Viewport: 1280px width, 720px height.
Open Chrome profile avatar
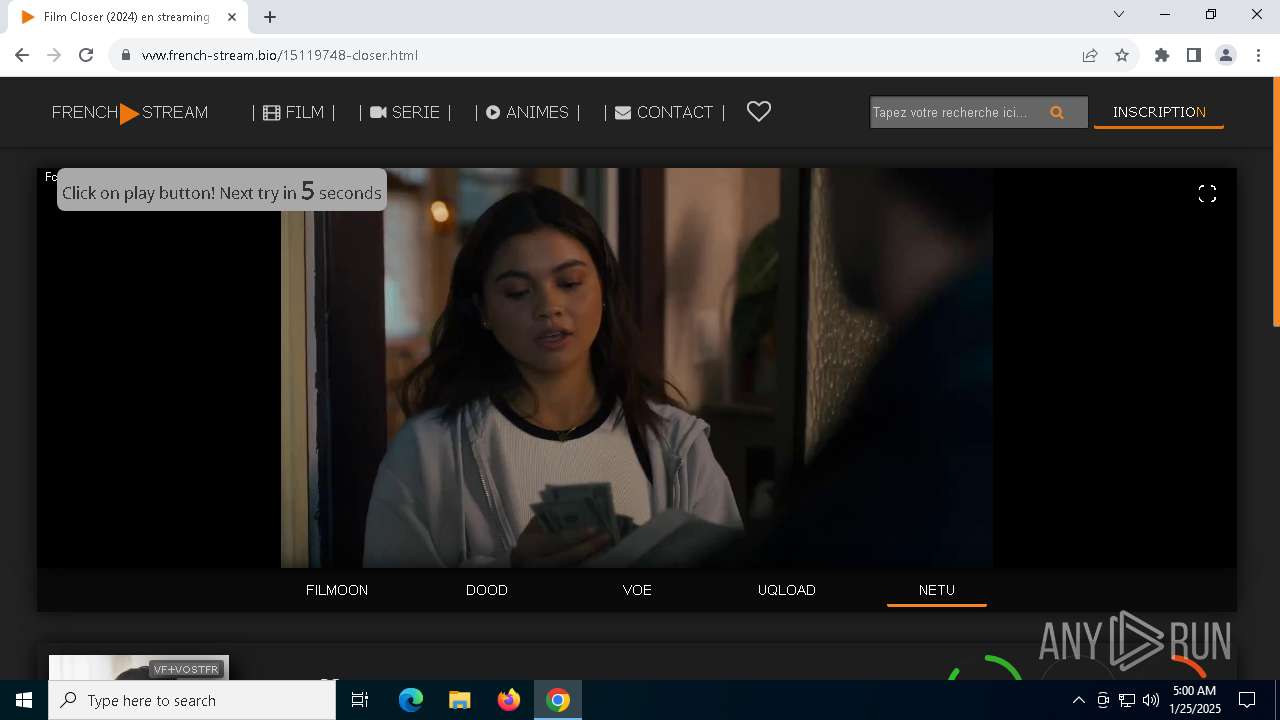tap(1226, 55)
